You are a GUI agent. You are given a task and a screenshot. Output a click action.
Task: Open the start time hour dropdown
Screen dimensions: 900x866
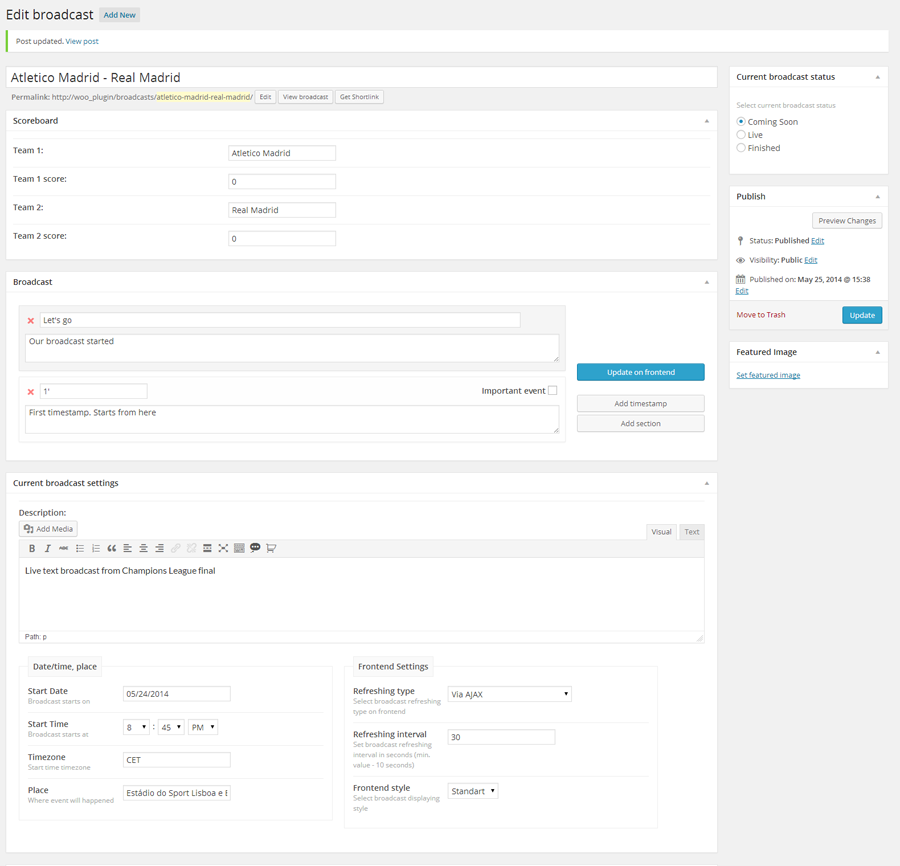(x=137, y=727)
